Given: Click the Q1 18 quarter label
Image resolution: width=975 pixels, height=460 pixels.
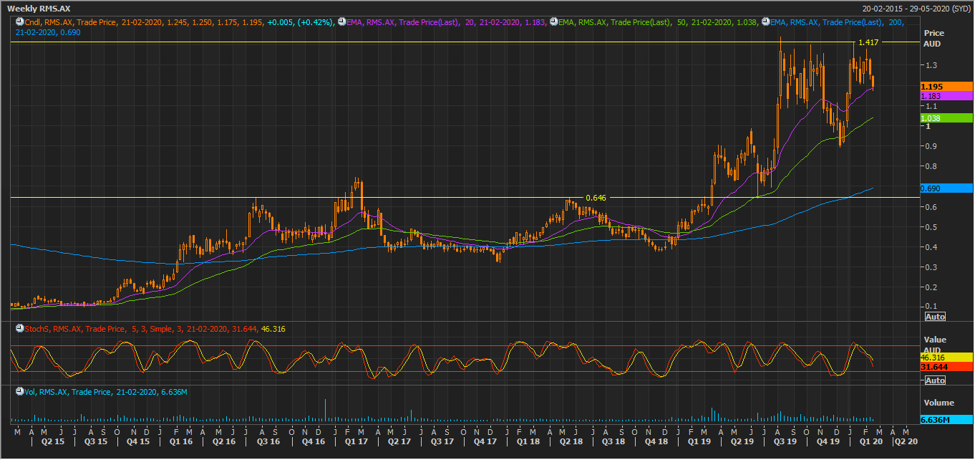Looking at the screenshot, I should coord(528,441).
